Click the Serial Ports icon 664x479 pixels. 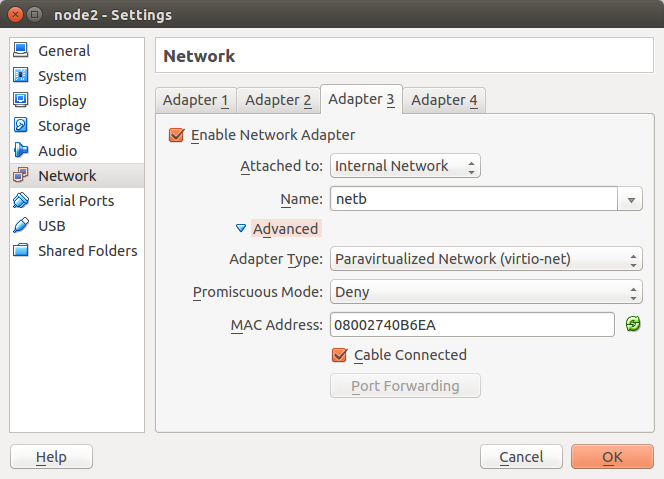tap(20, 201)
